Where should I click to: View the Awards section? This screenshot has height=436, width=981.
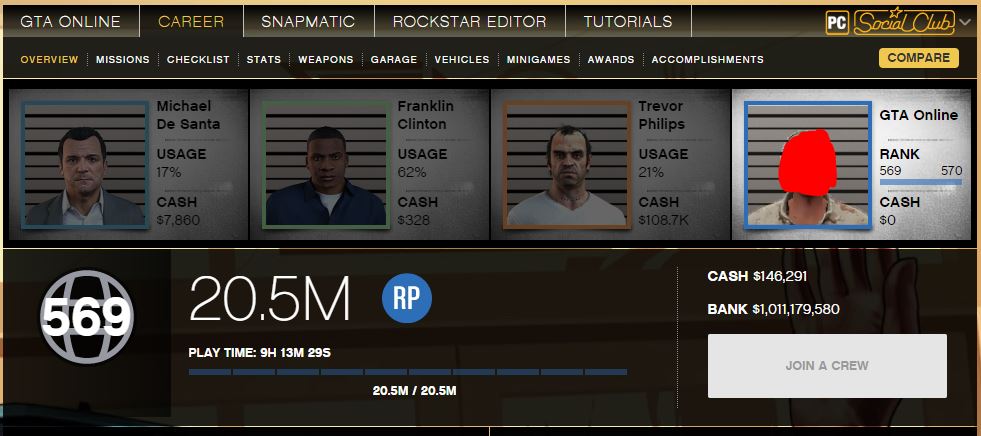pos(611,59)
